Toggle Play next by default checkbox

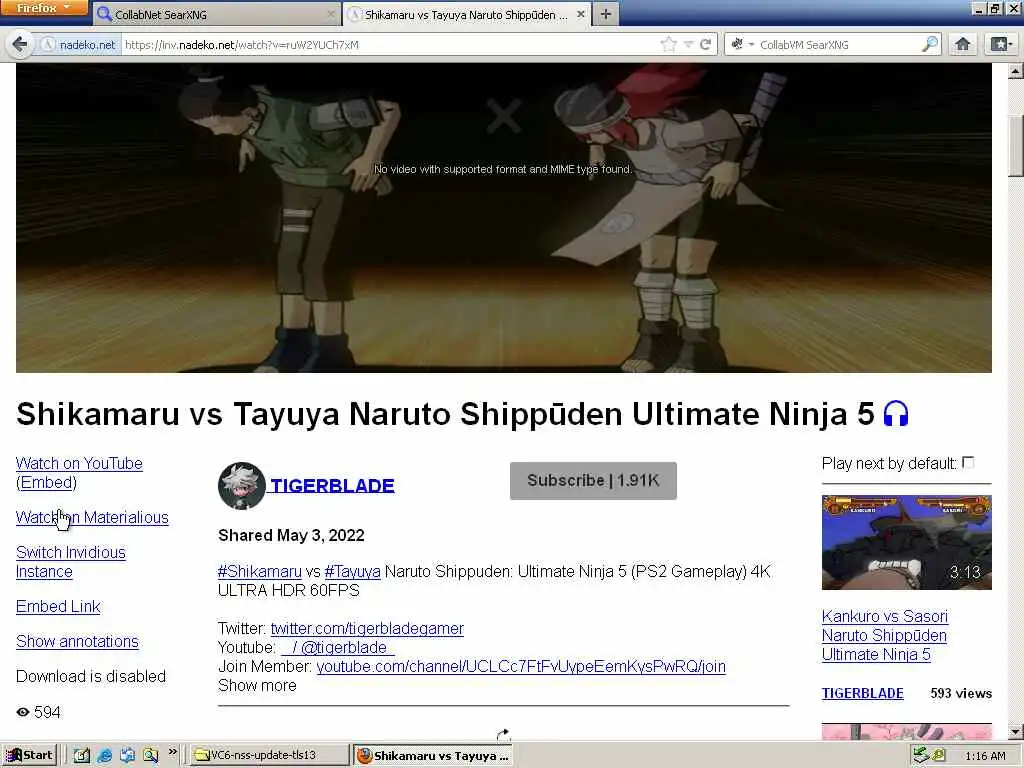coord(968,463)
